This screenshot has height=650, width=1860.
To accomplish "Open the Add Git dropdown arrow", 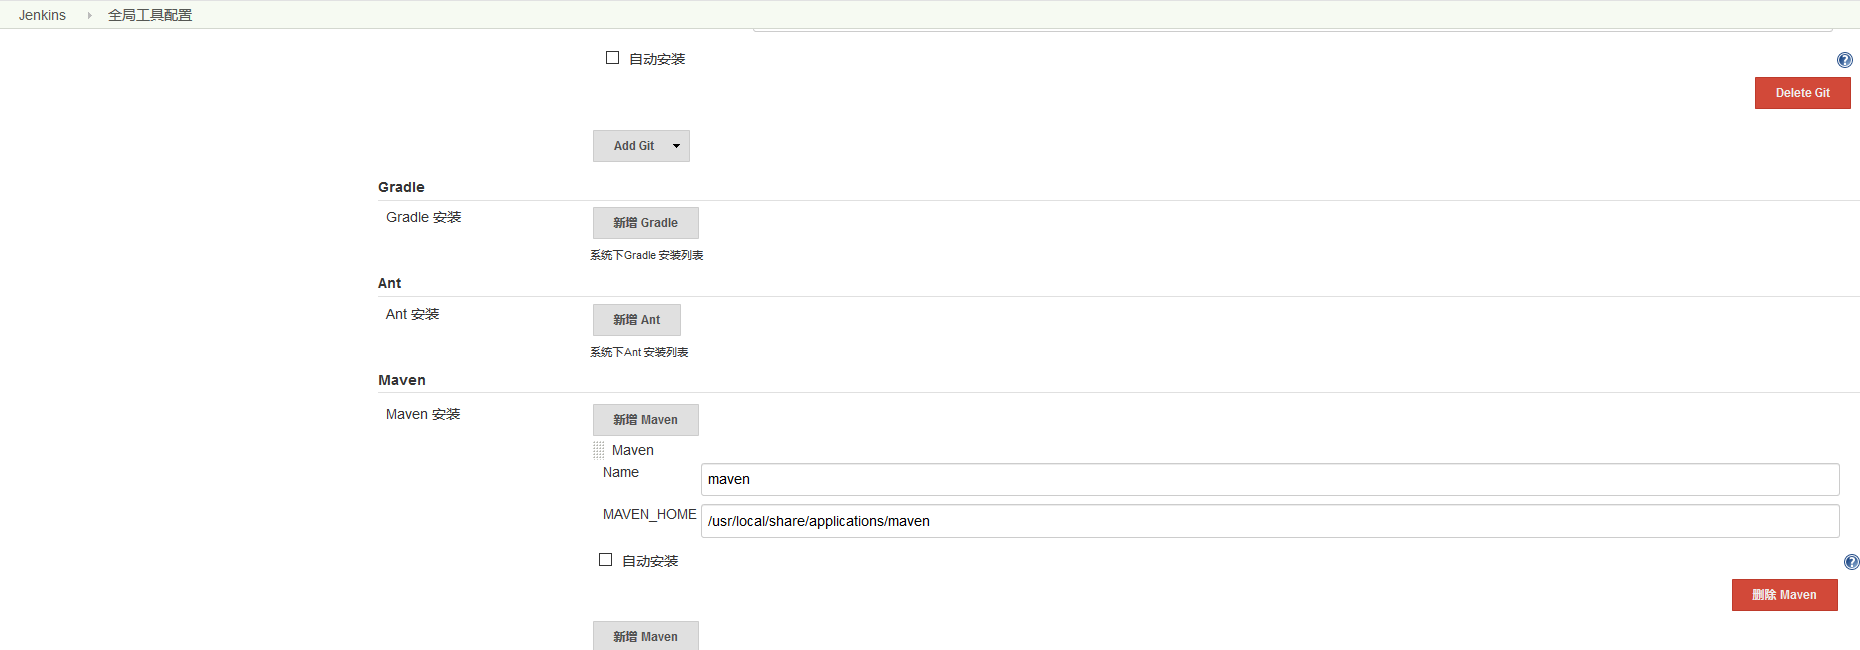I will coord(676,146).
